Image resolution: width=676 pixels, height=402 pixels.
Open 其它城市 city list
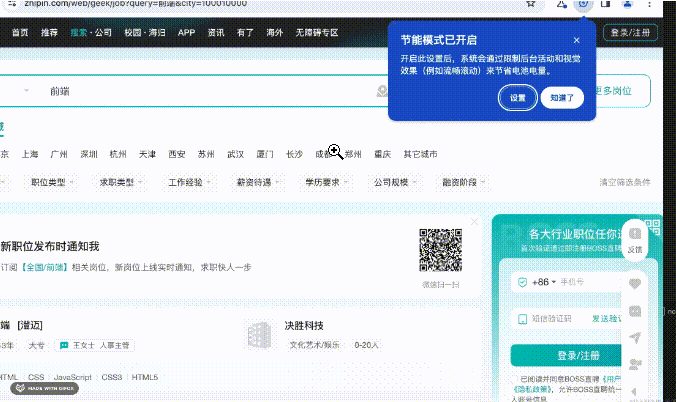point(420,154)
